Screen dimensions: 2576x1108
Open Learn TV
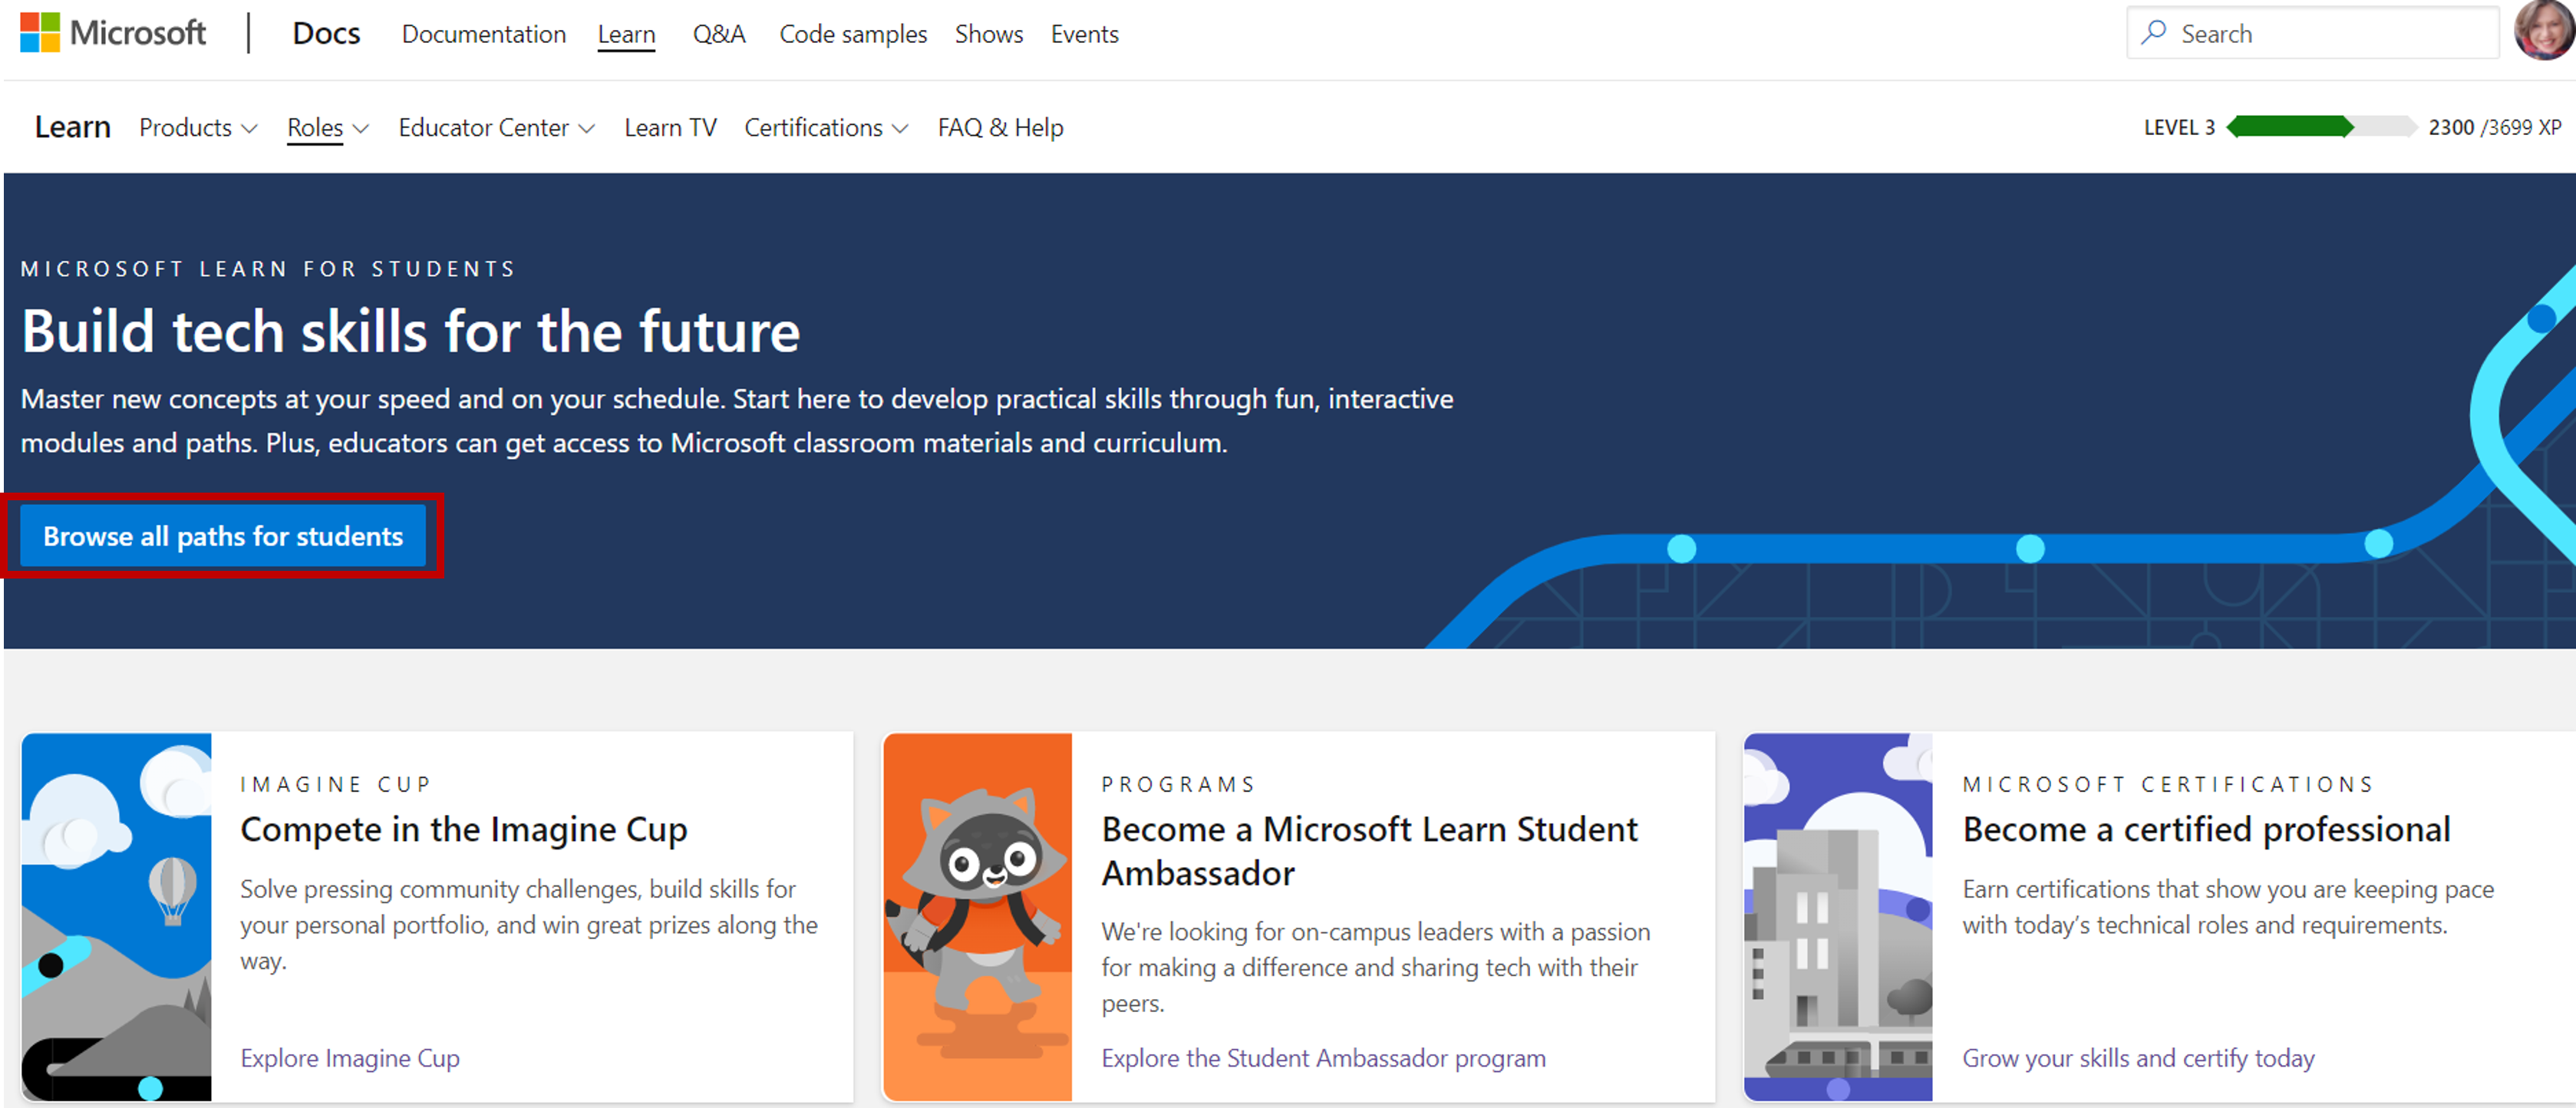(670, 127)
